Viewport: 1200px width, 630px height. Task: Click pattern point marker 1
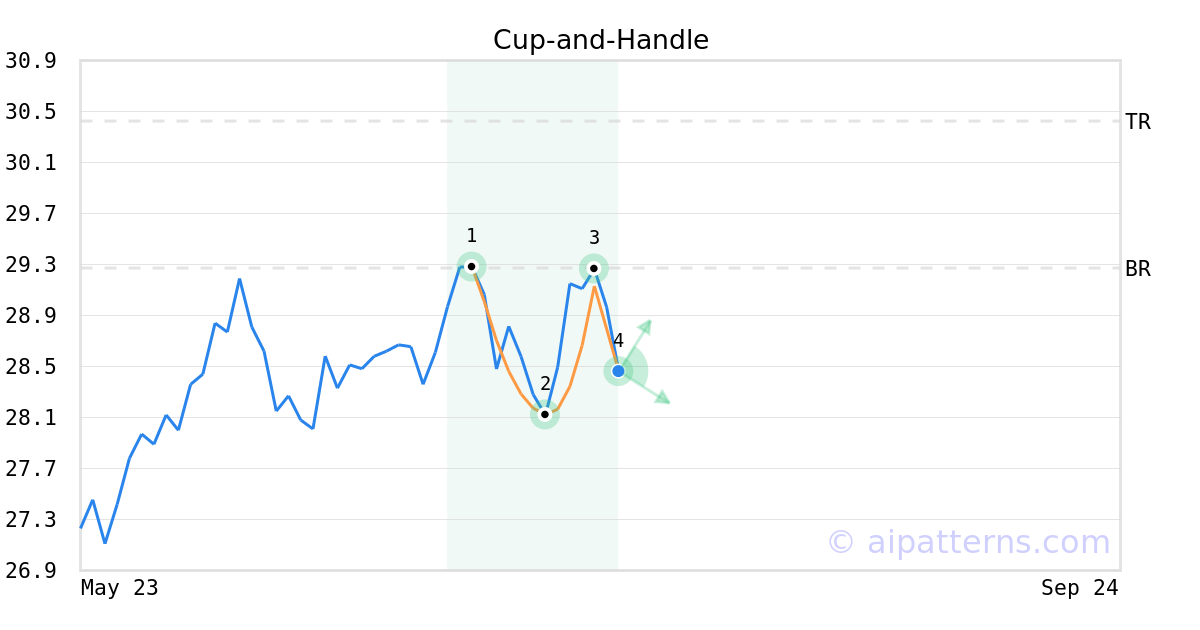coord(471,266)
